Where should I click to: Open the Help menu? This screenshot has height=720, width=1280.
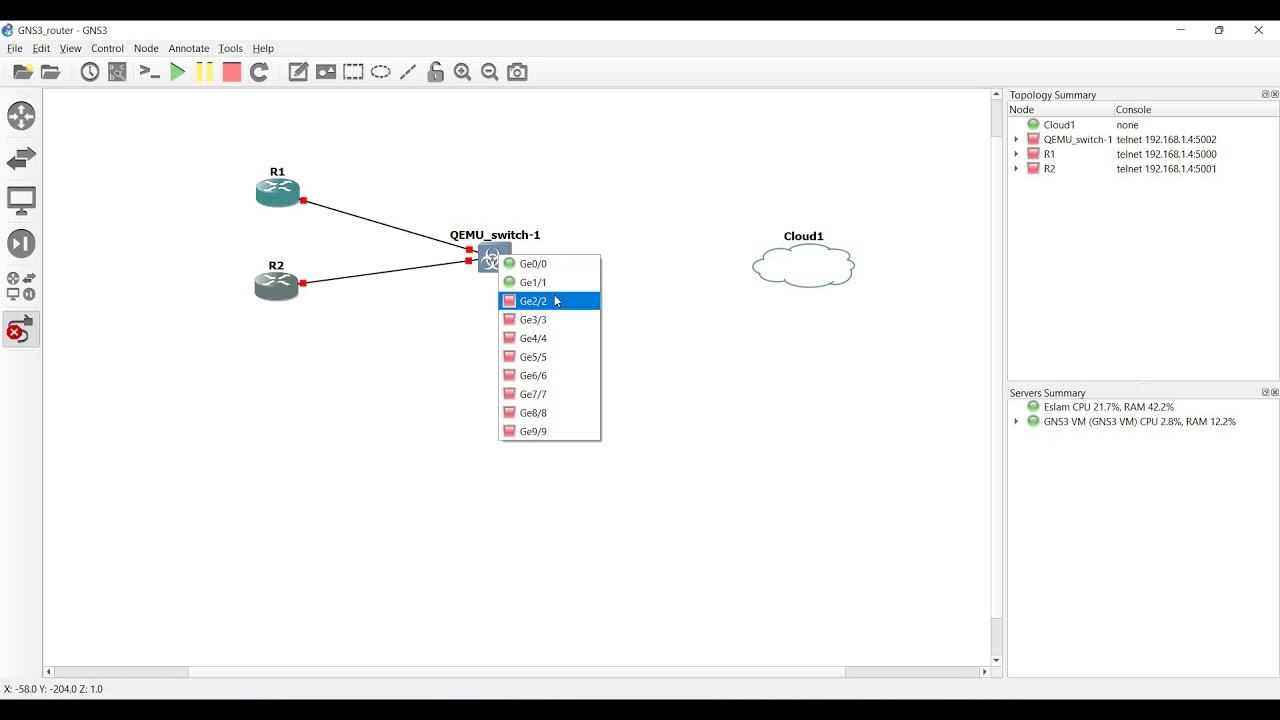[263, 48]
